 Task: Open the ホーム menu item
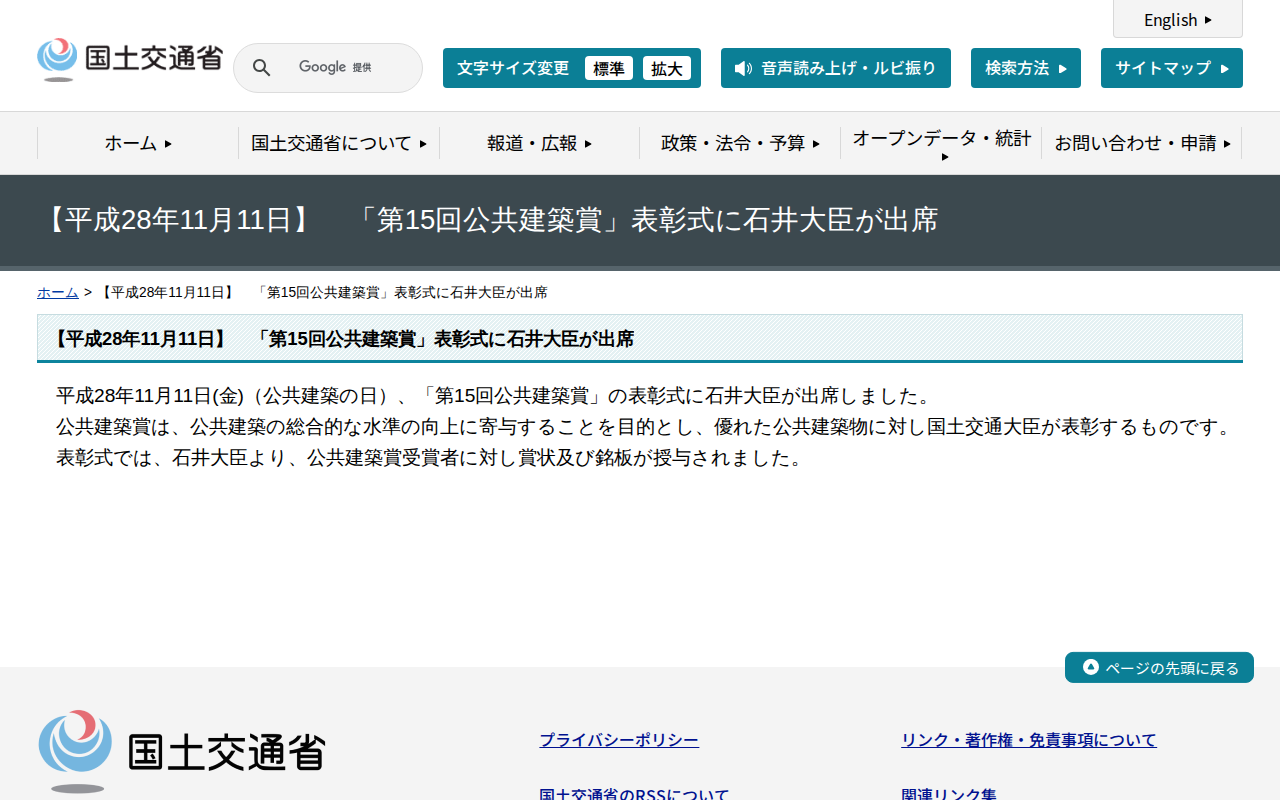(138, 143)
